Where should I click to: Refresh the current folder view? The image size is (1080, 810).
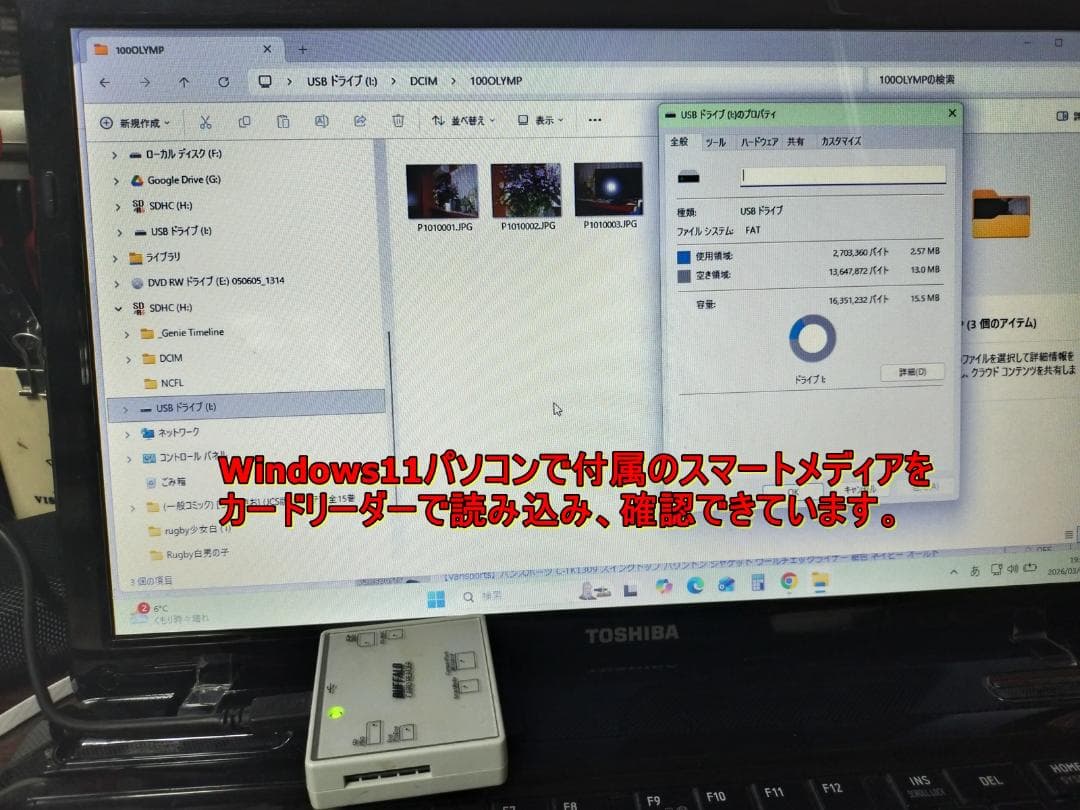(x=223, y=82)
